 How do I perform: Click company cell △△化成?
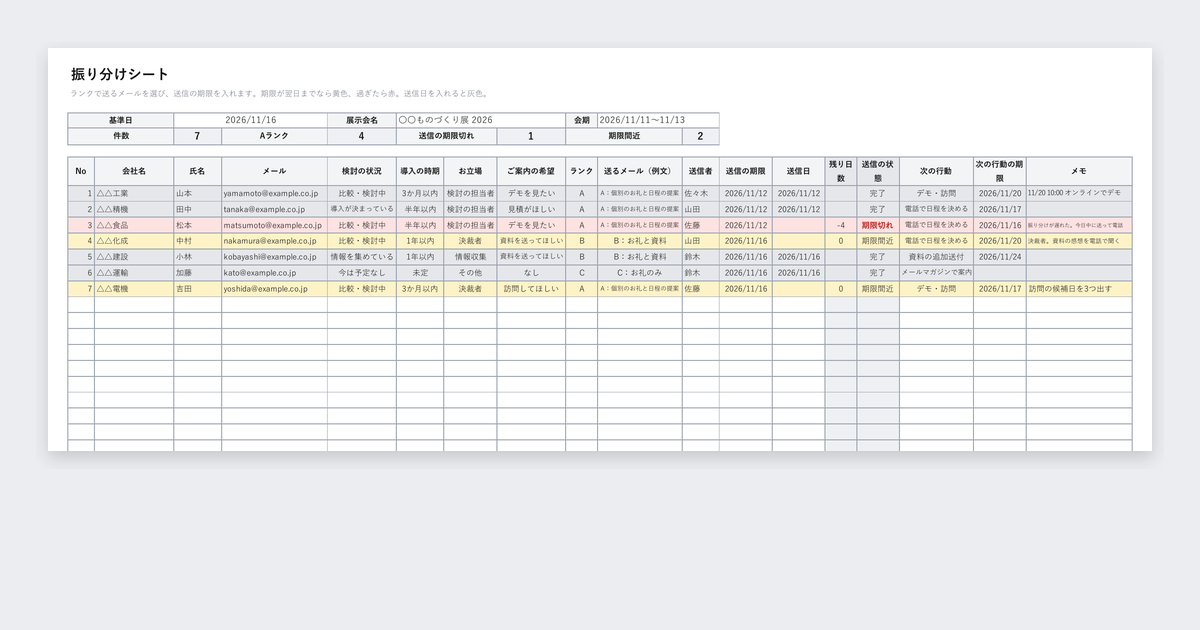(134, 241)
